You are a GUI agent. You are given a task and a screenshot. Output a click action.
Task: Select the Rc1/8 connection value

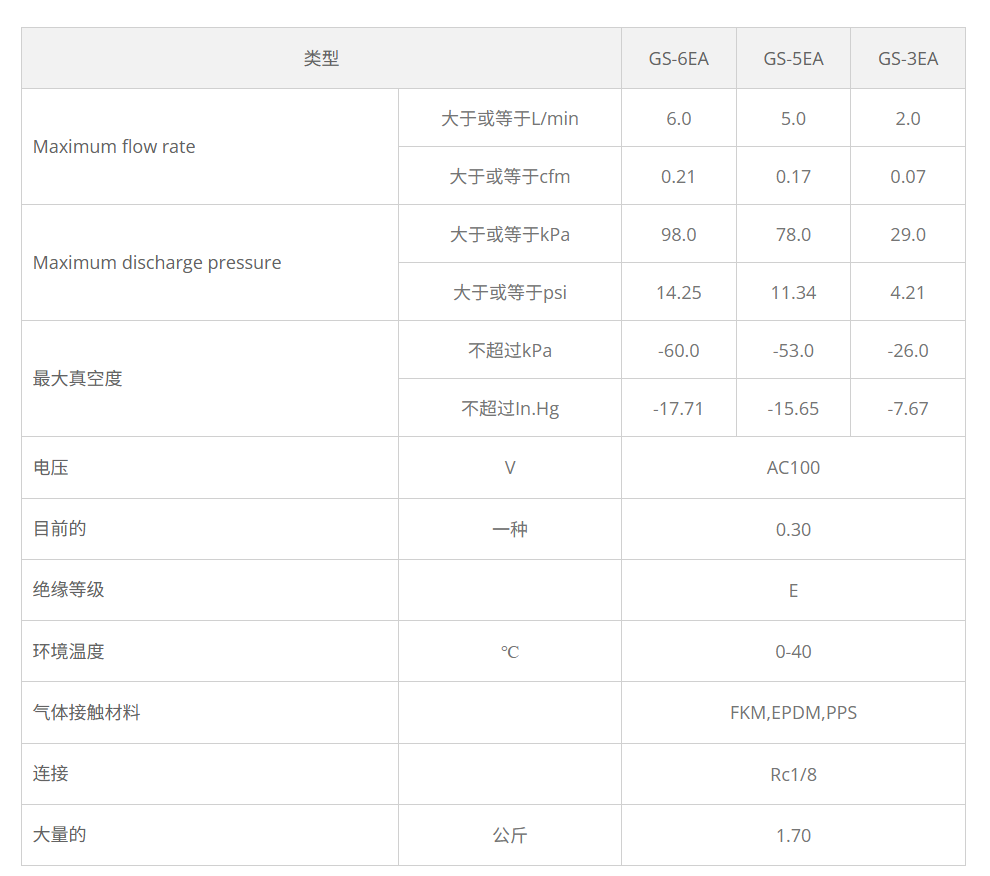coord(793,773)
